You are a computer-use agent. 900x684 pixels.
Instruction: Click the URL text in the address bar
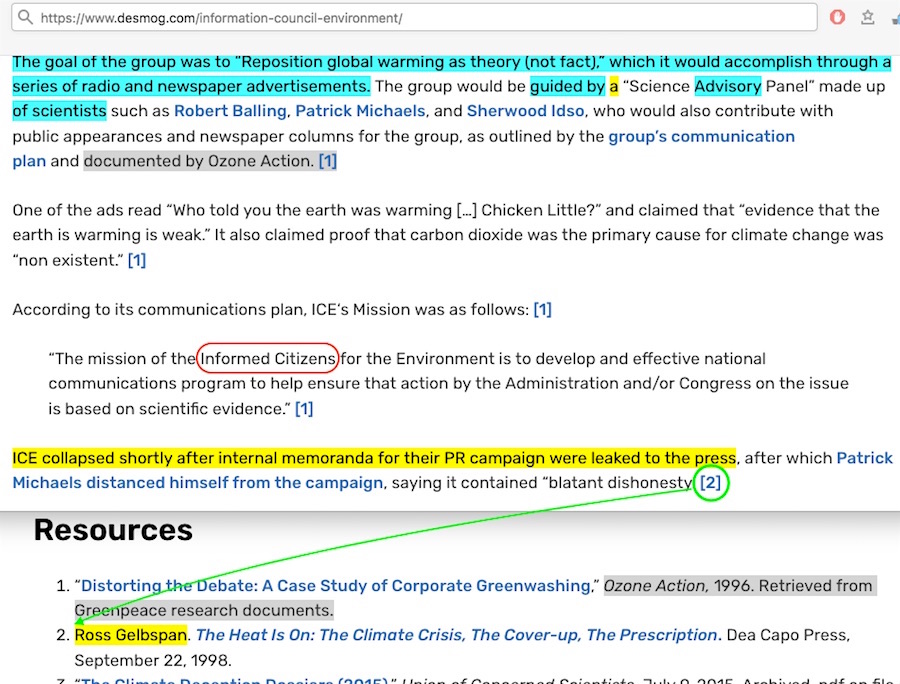[221, 18]
